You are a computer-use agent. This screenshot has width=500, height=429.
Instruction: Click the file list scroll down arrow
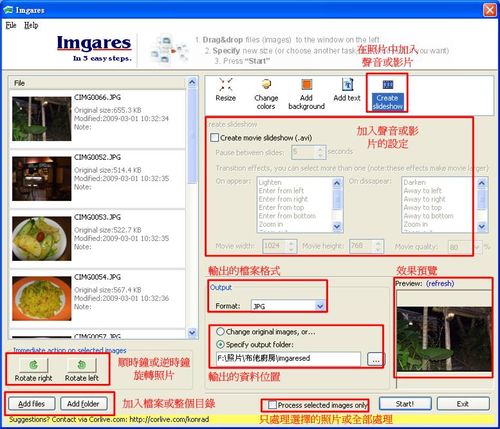tap(192, 333)
